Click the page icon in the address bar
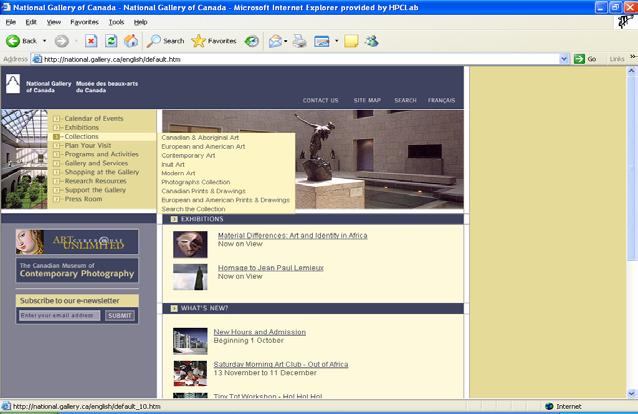The width and height of the screenshot is (638, 414). coord(37,59)
